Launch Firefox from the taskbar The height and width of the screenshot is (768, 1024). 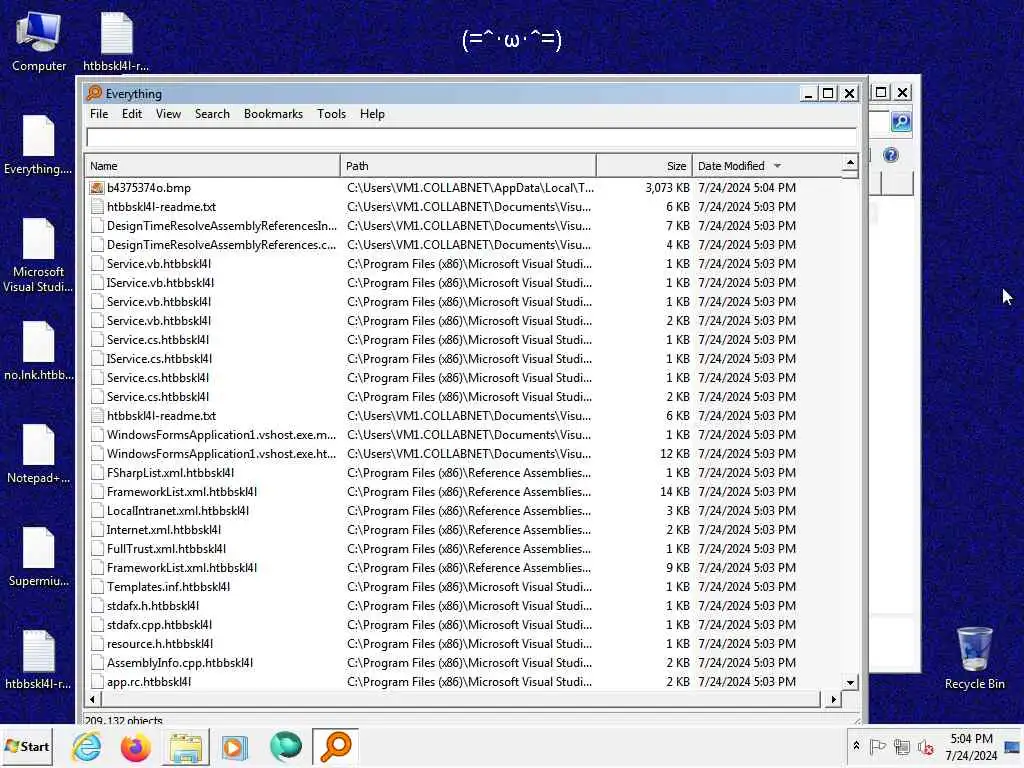coord(136,746)
